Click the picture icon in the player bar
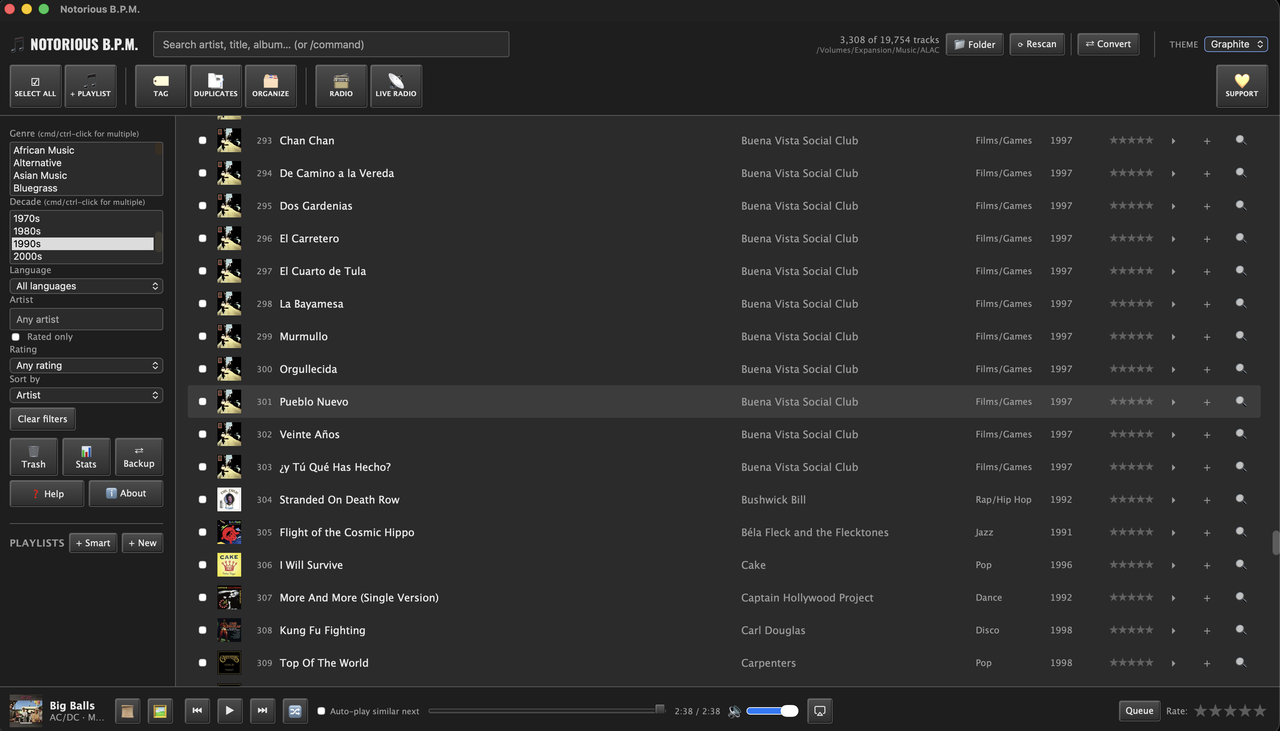This screenshot has height=731, width=1280. (x=159, y=711)
